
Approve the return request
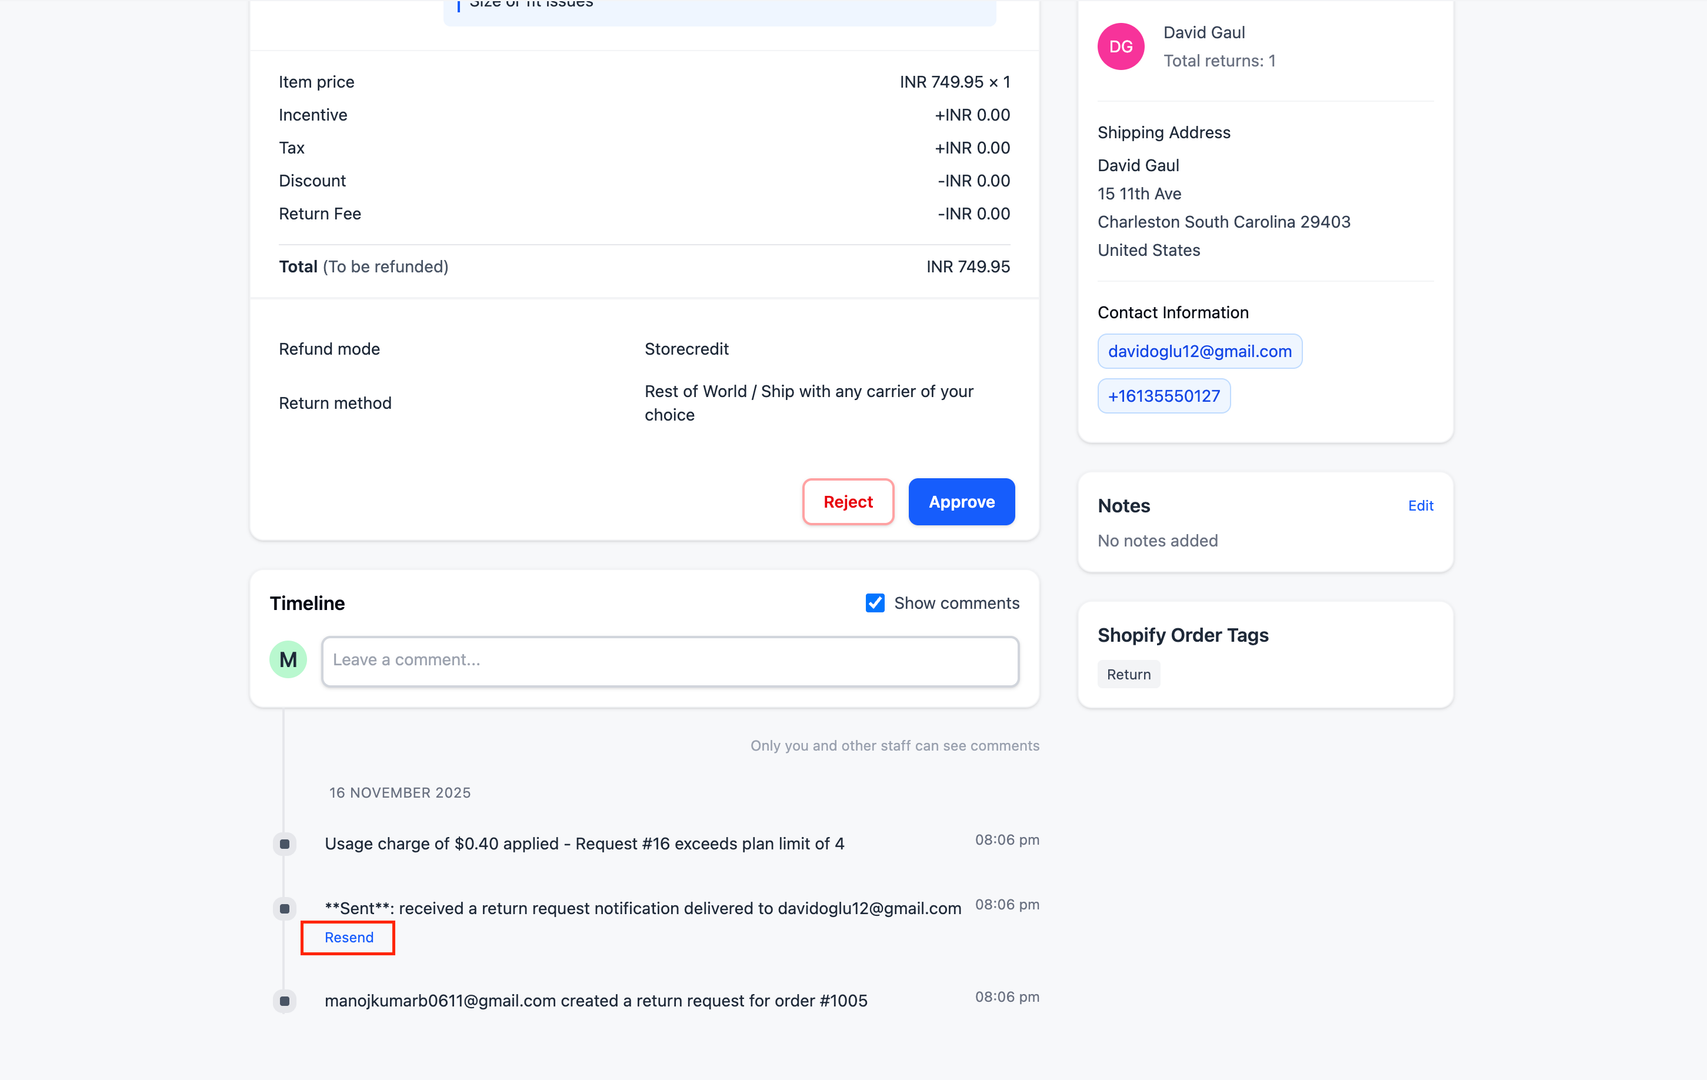click(961, 501)
